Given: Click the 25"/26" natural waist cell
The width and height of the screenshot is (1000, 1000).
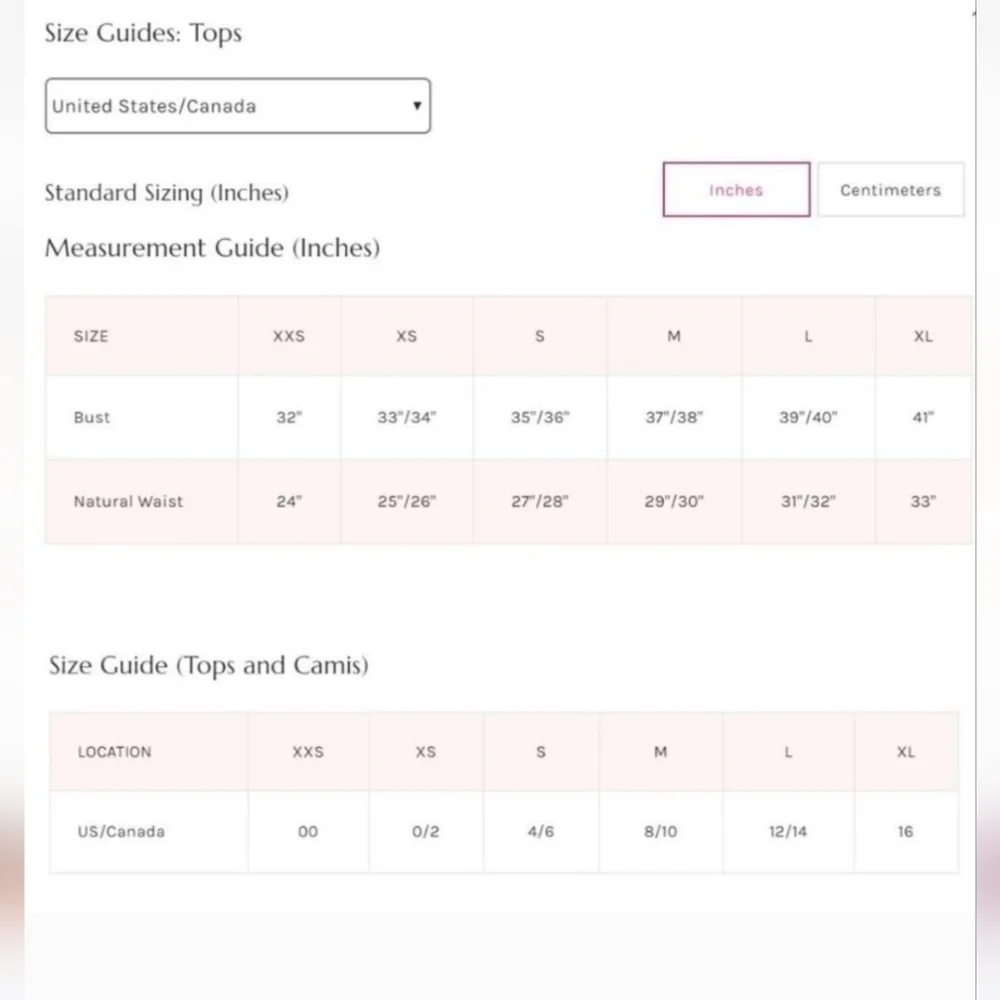Looking at the screenshot, I should point(407,501).
